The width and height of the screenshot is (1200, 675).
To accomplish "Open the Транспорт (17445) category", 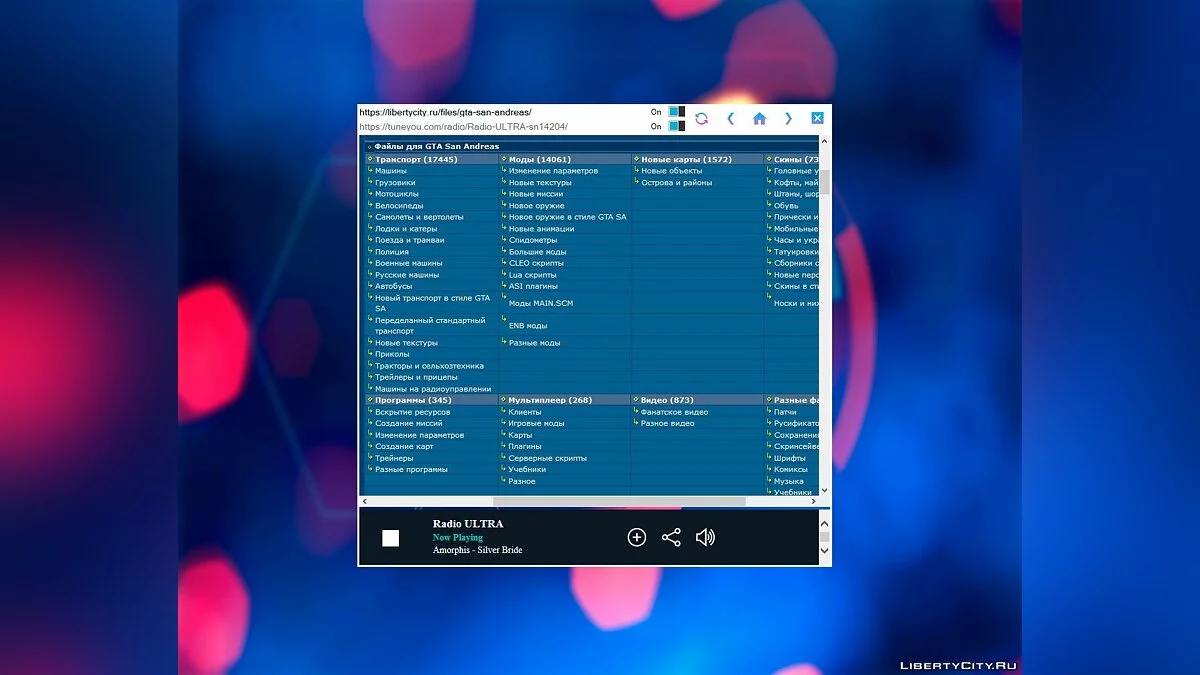I will (413, 159).
